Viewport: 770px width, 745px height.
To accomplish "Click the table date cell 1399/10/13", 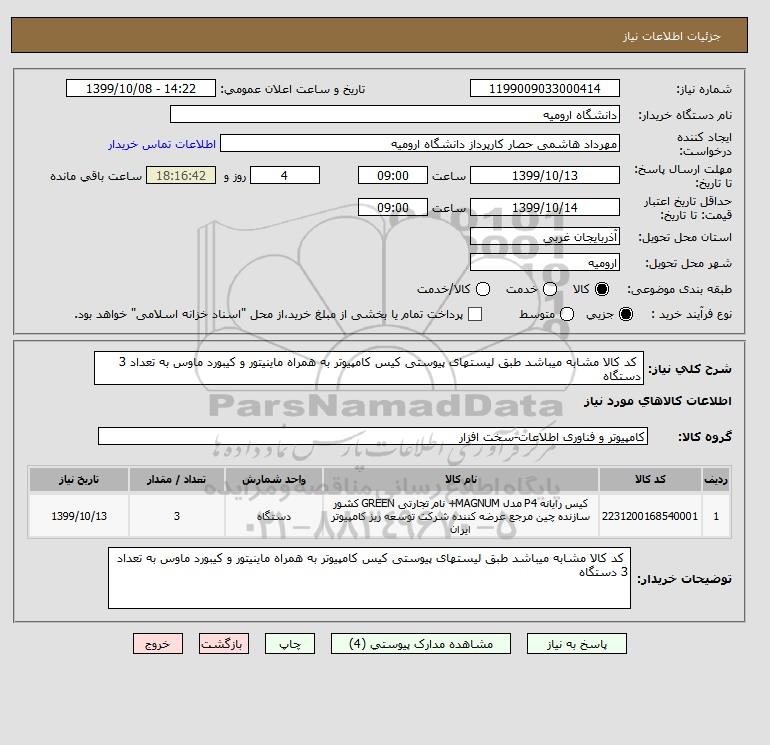I will (79, 516).
